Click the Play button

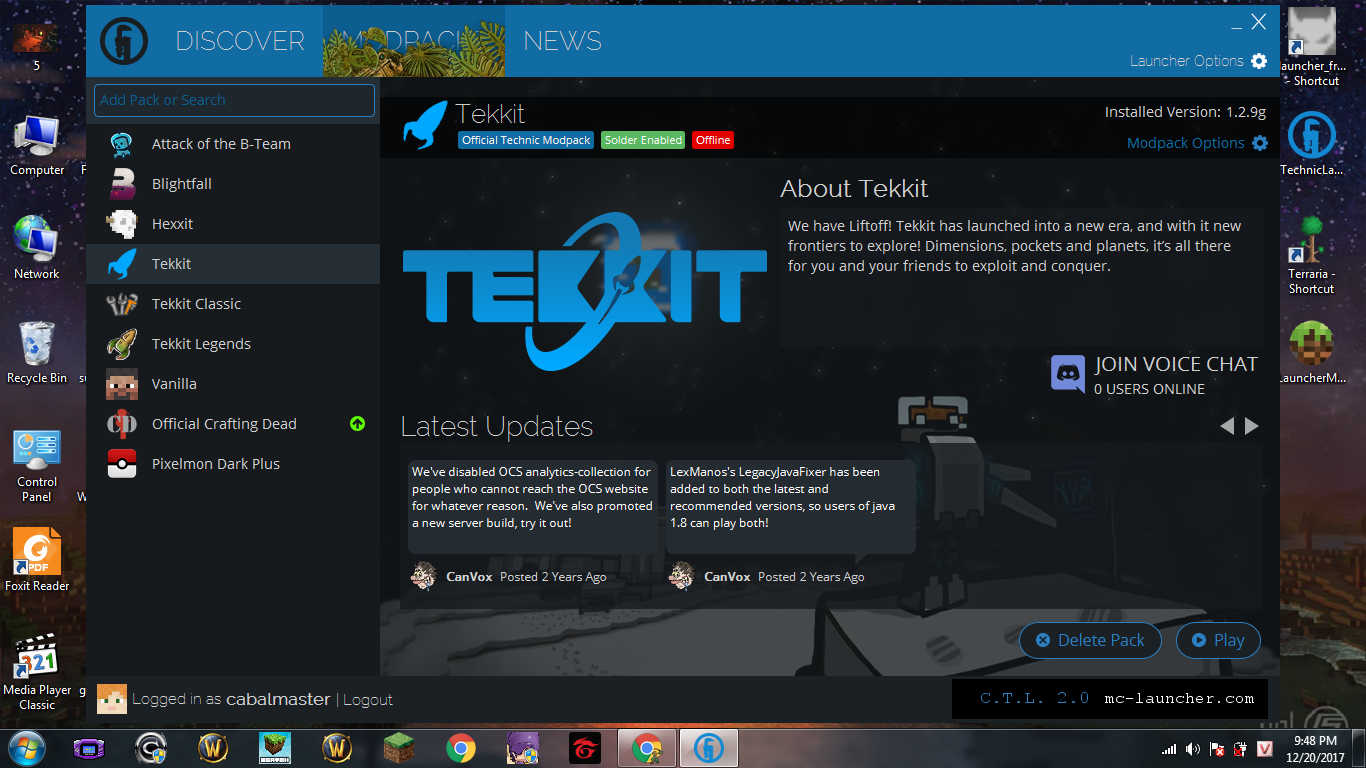click(1218, 640)
